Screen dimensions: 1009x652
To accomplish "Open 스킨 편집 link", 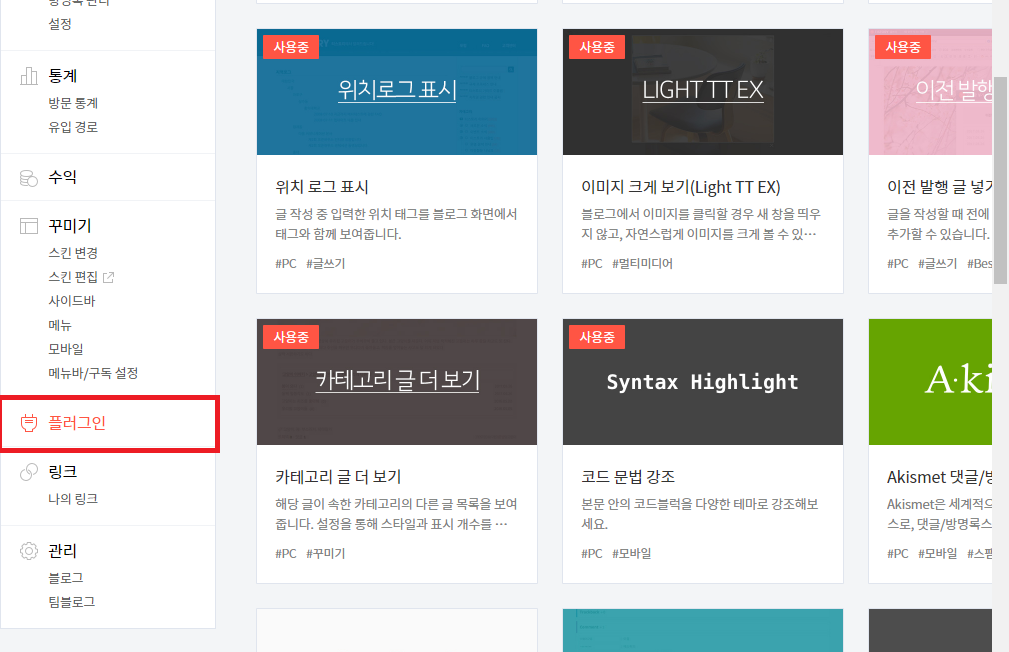I will (73, 277).
